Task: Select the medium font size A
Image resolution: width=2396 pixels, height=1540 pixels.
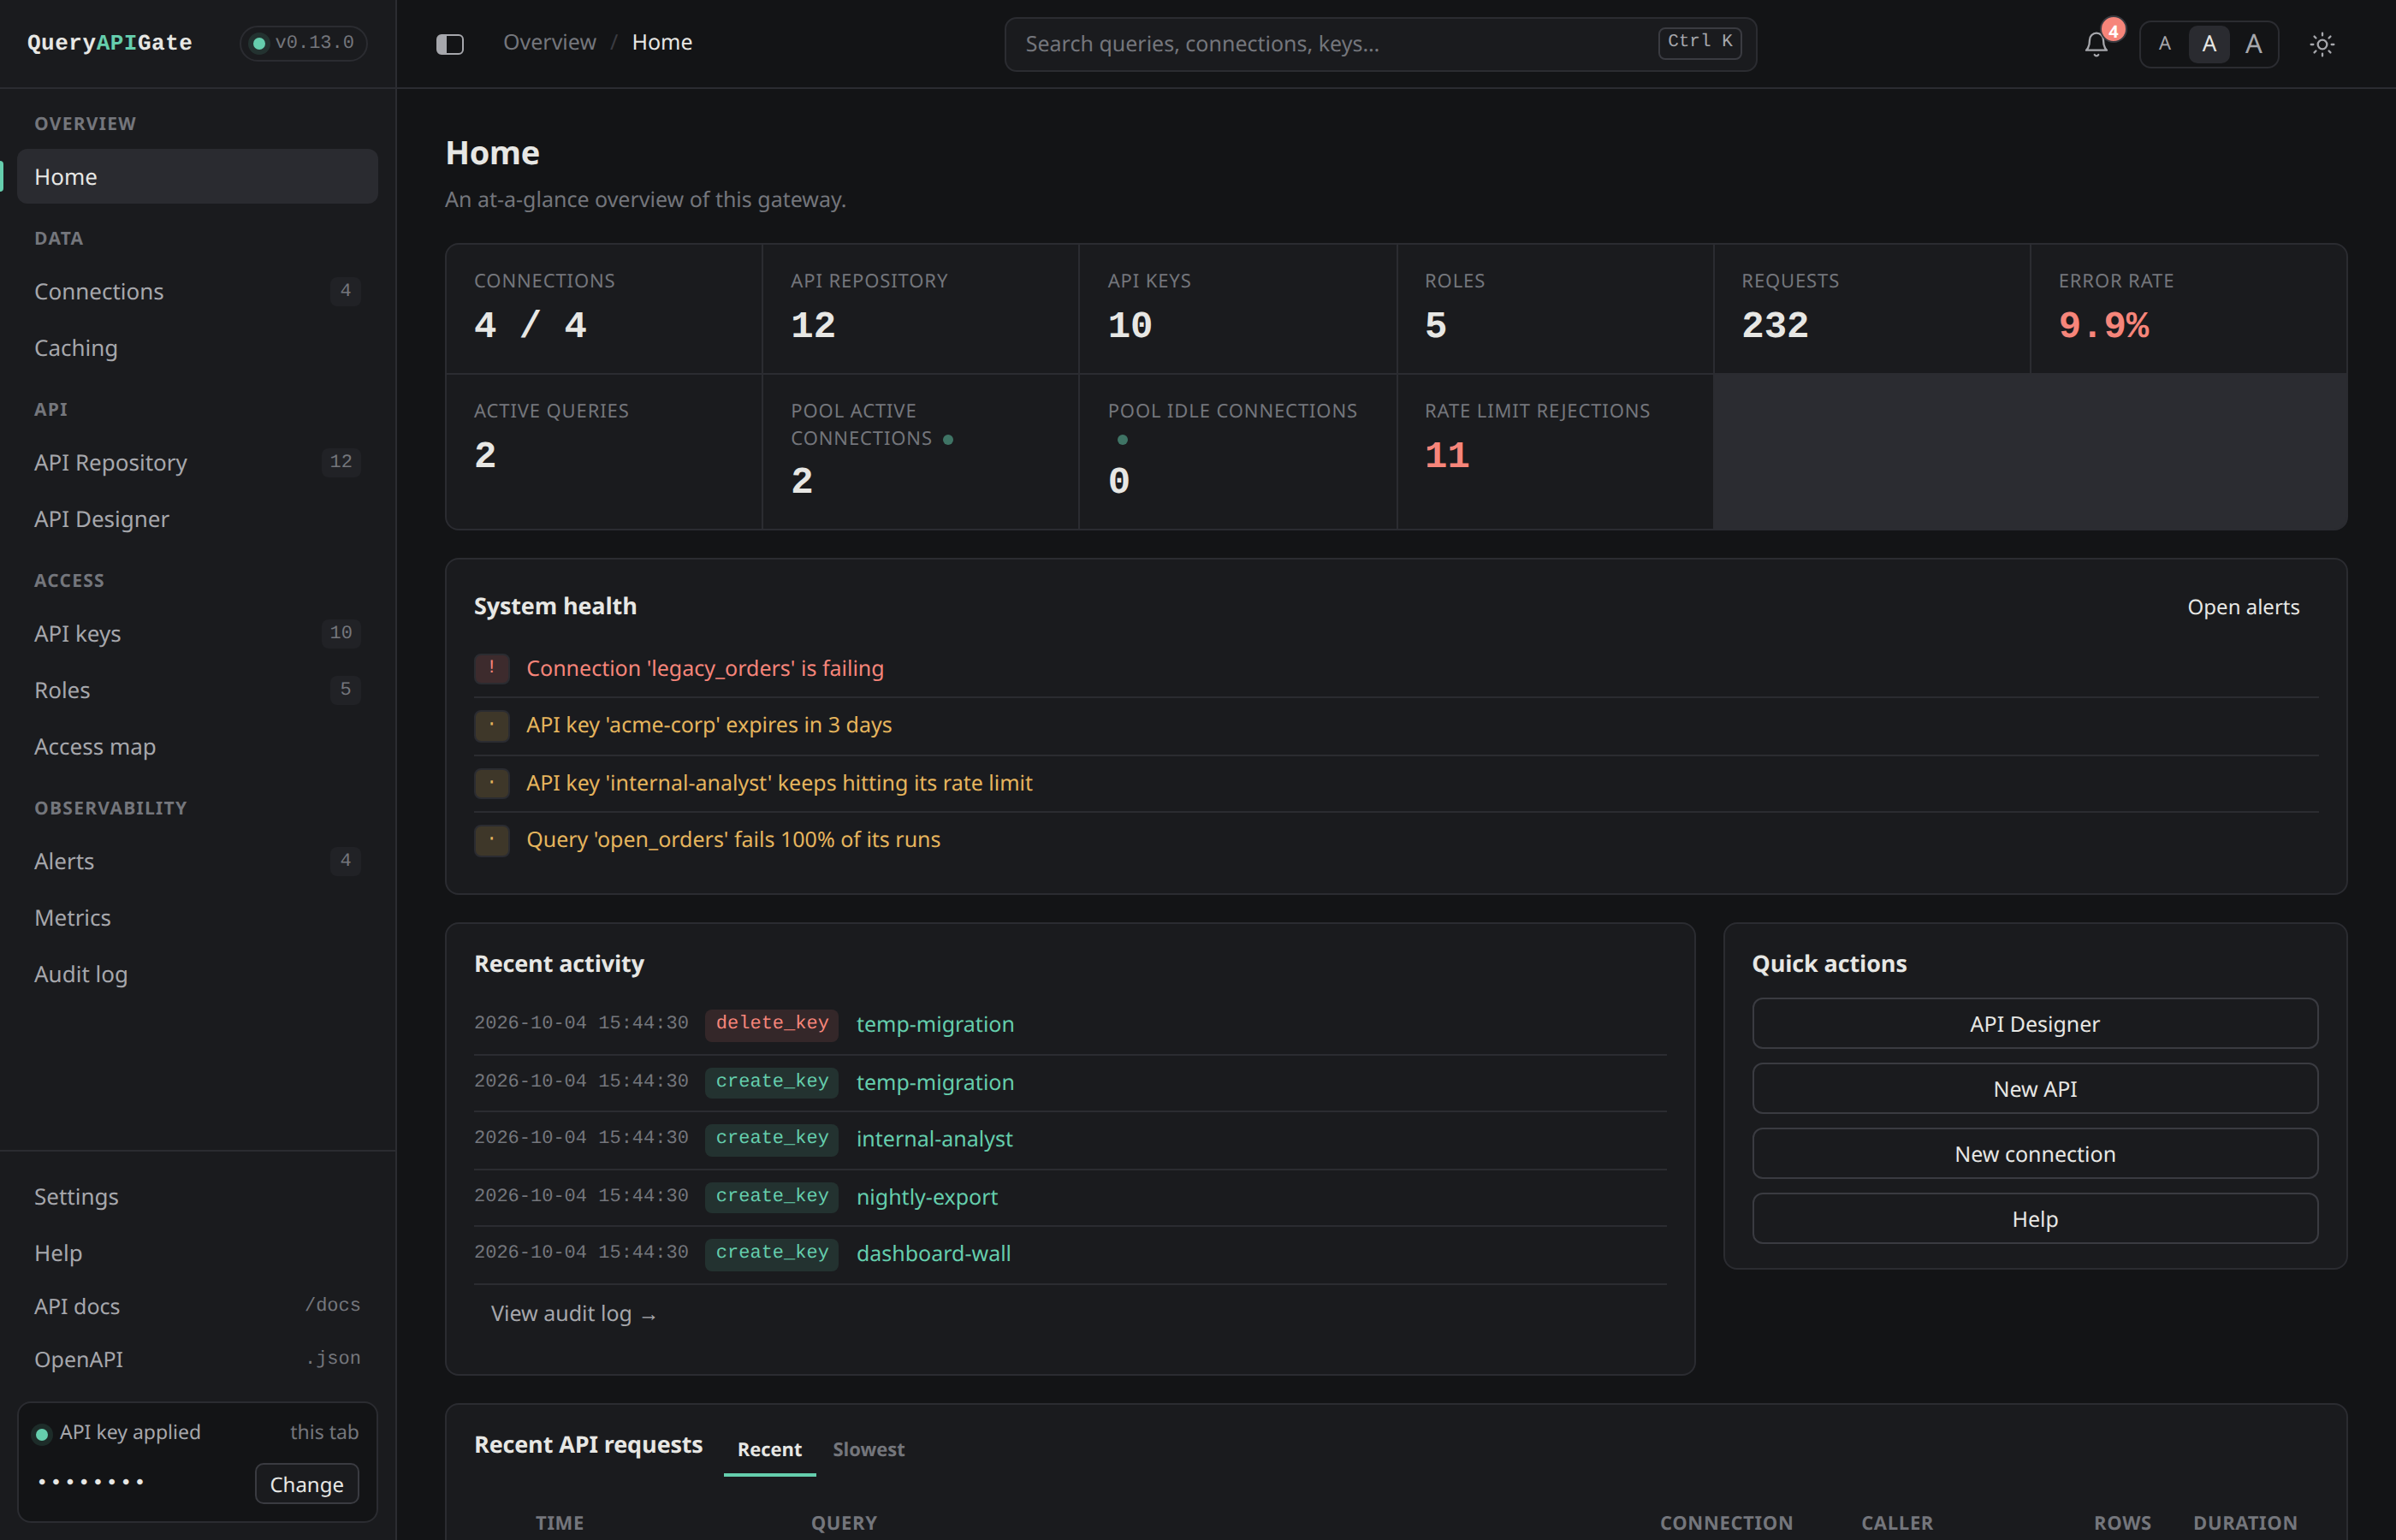Action: 2209,44
